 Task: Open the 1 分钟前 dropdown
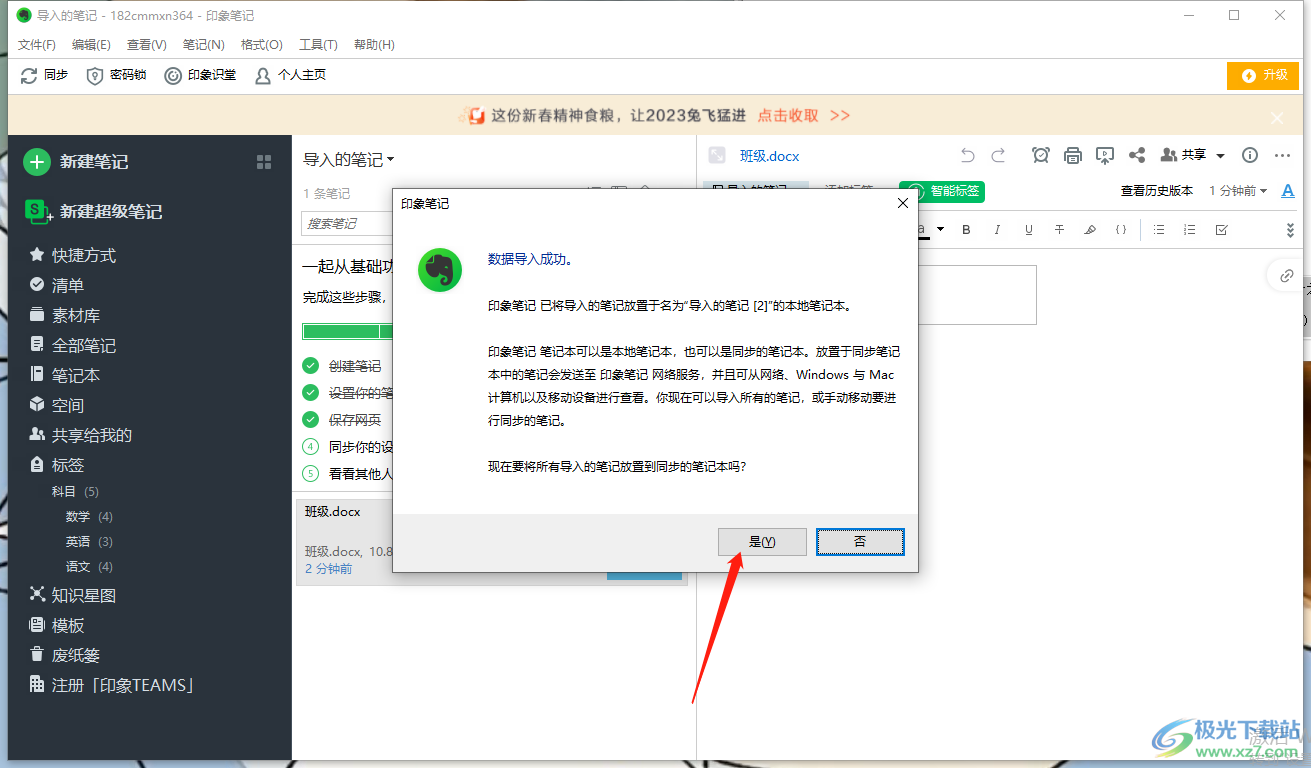1238,191
